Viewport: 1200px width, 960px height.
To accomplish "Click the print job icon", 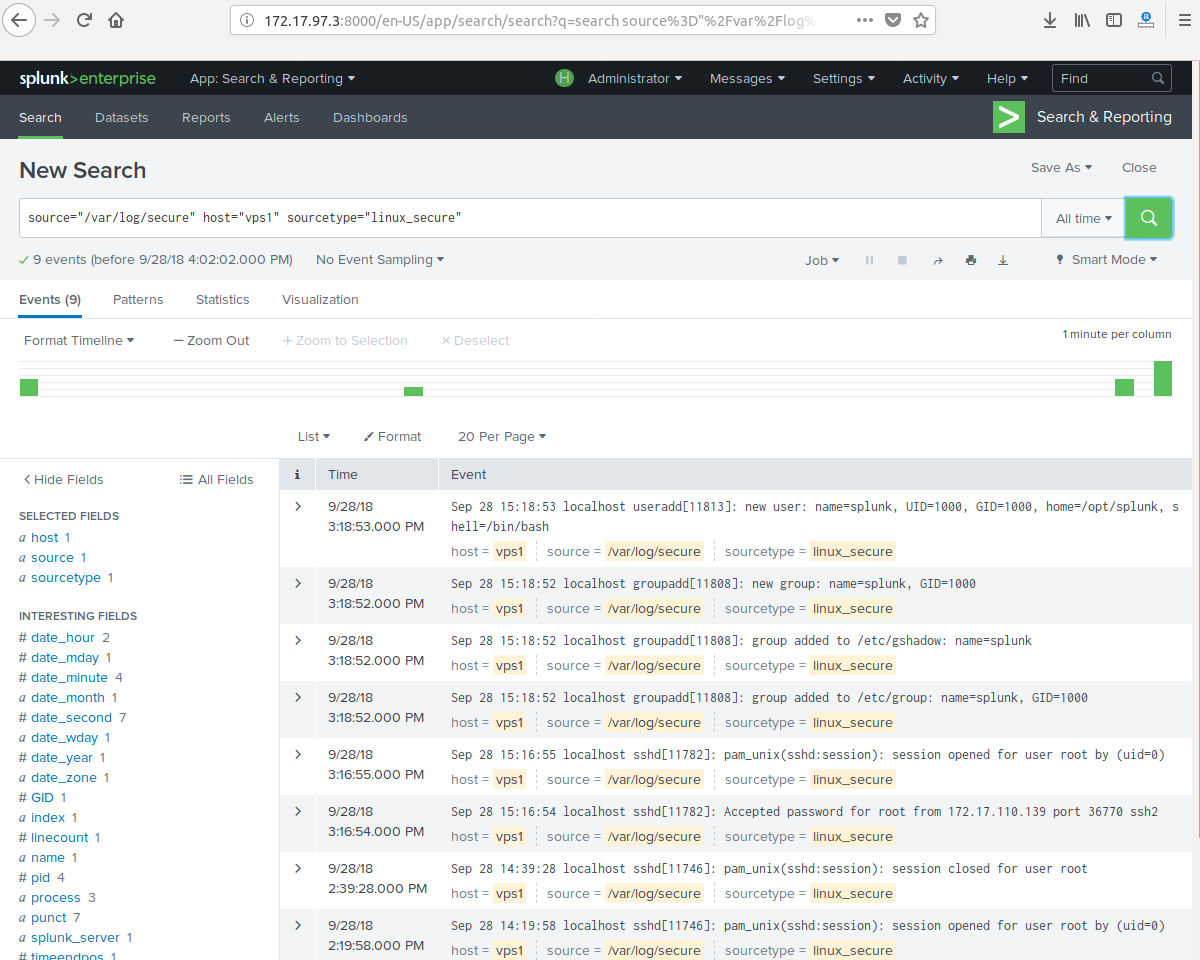I will pyautogui.click(x=970, y=260).
